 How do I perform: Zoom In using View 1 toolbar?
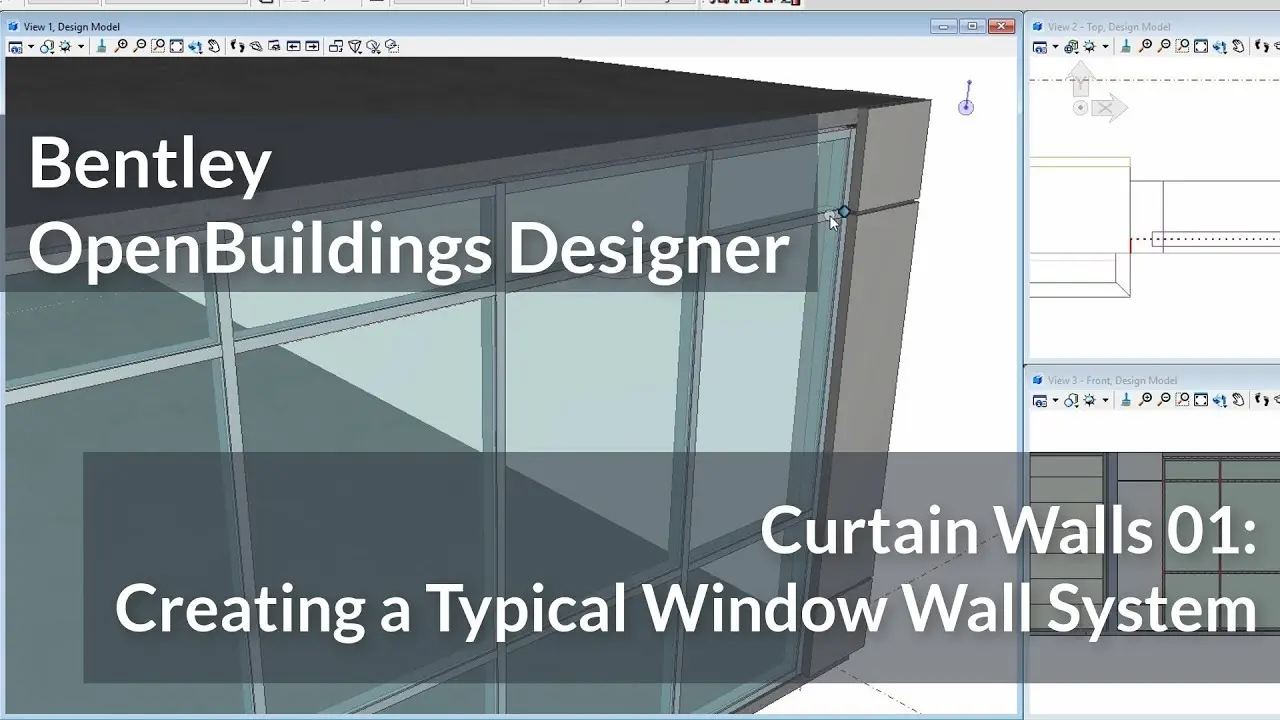pos(121,46)
